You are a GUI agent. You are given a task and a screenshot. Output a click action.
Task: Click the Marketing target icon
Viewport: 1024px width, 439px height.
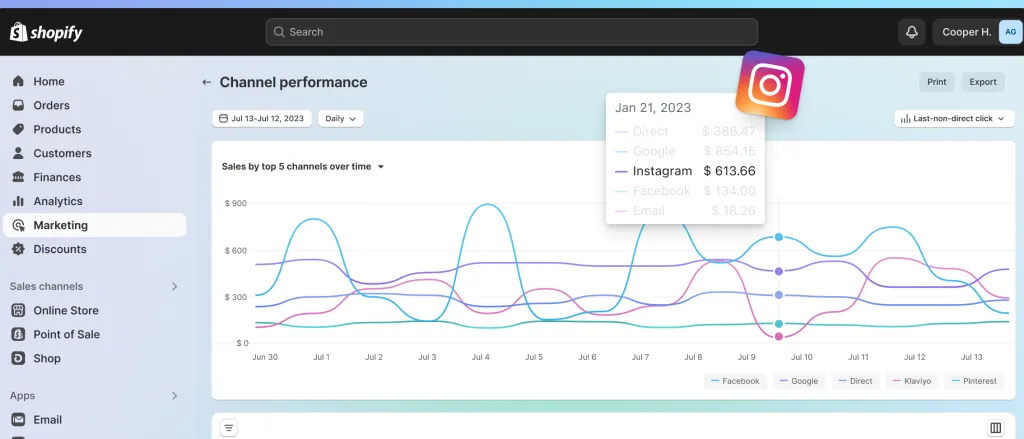(18, 225)
